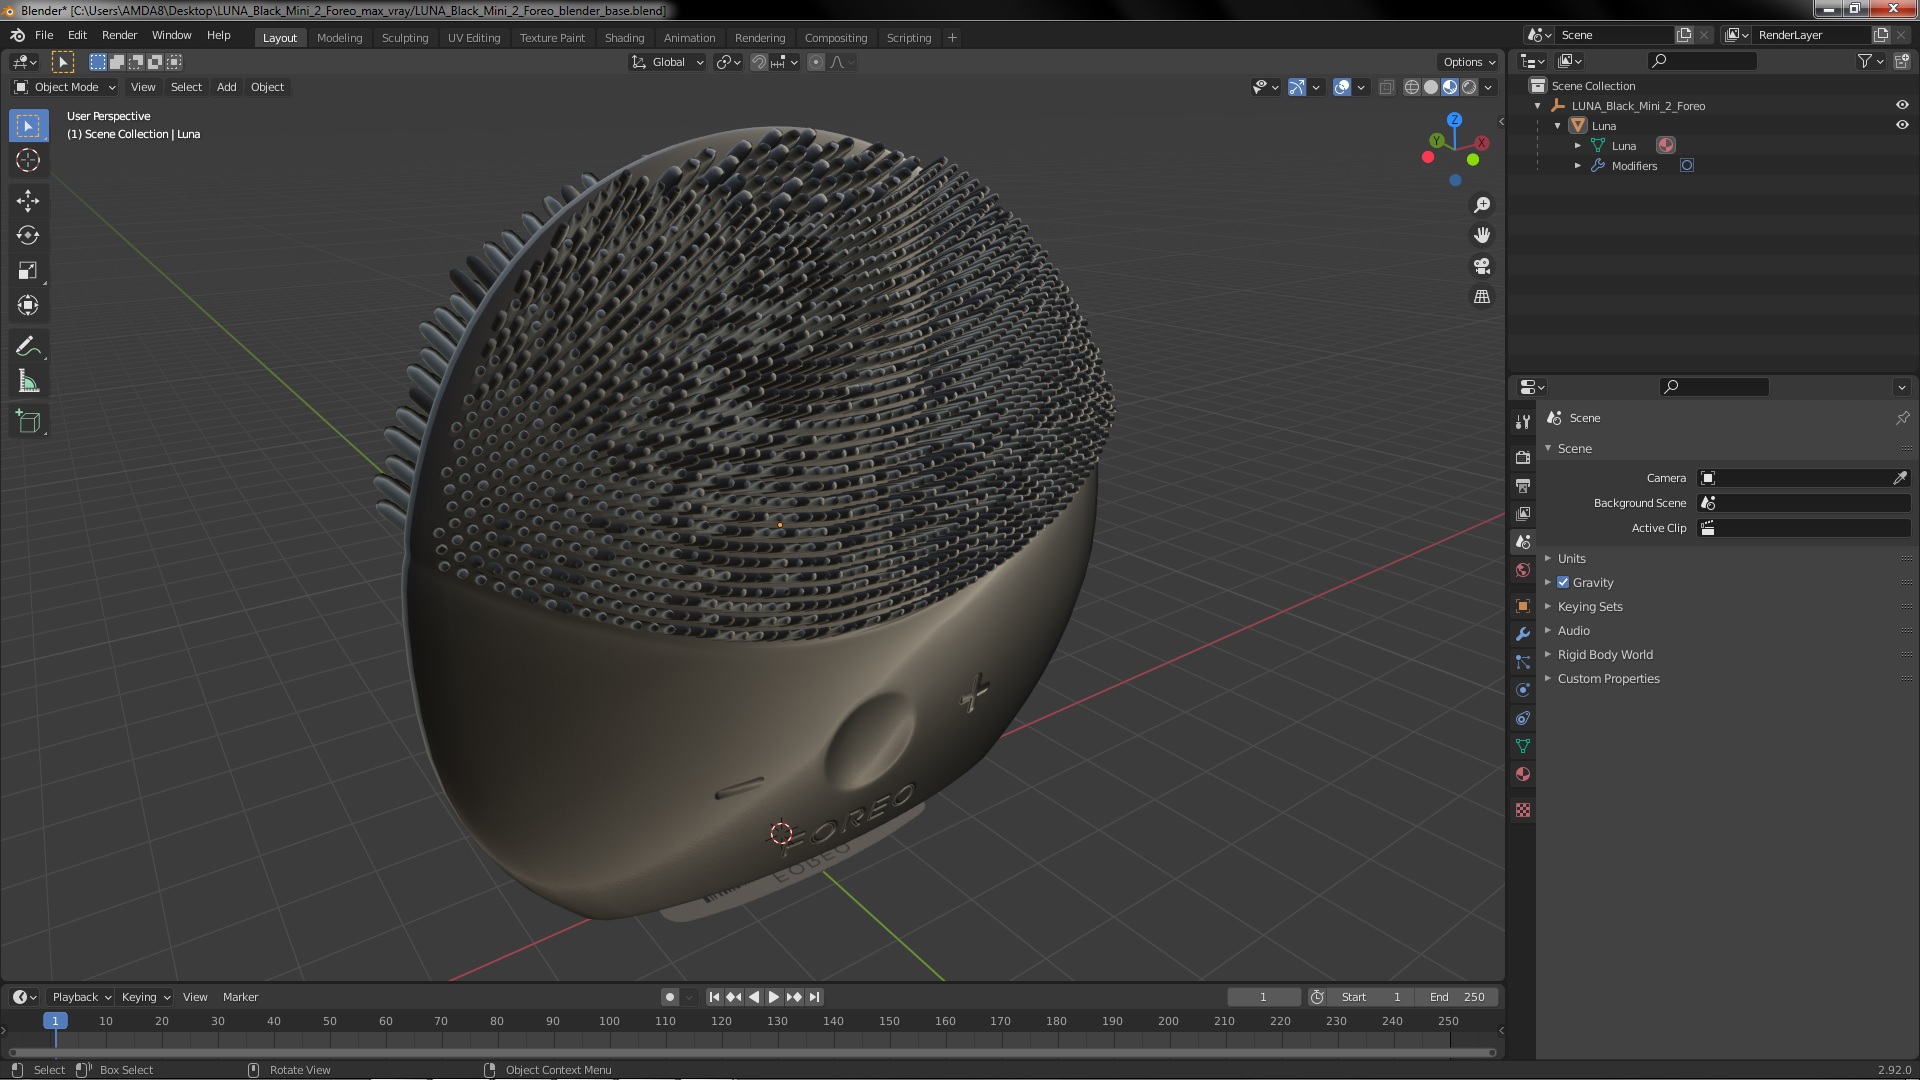The image size is (1920, 1080).
Task: Expand the Units panel
Action: 1571,558
